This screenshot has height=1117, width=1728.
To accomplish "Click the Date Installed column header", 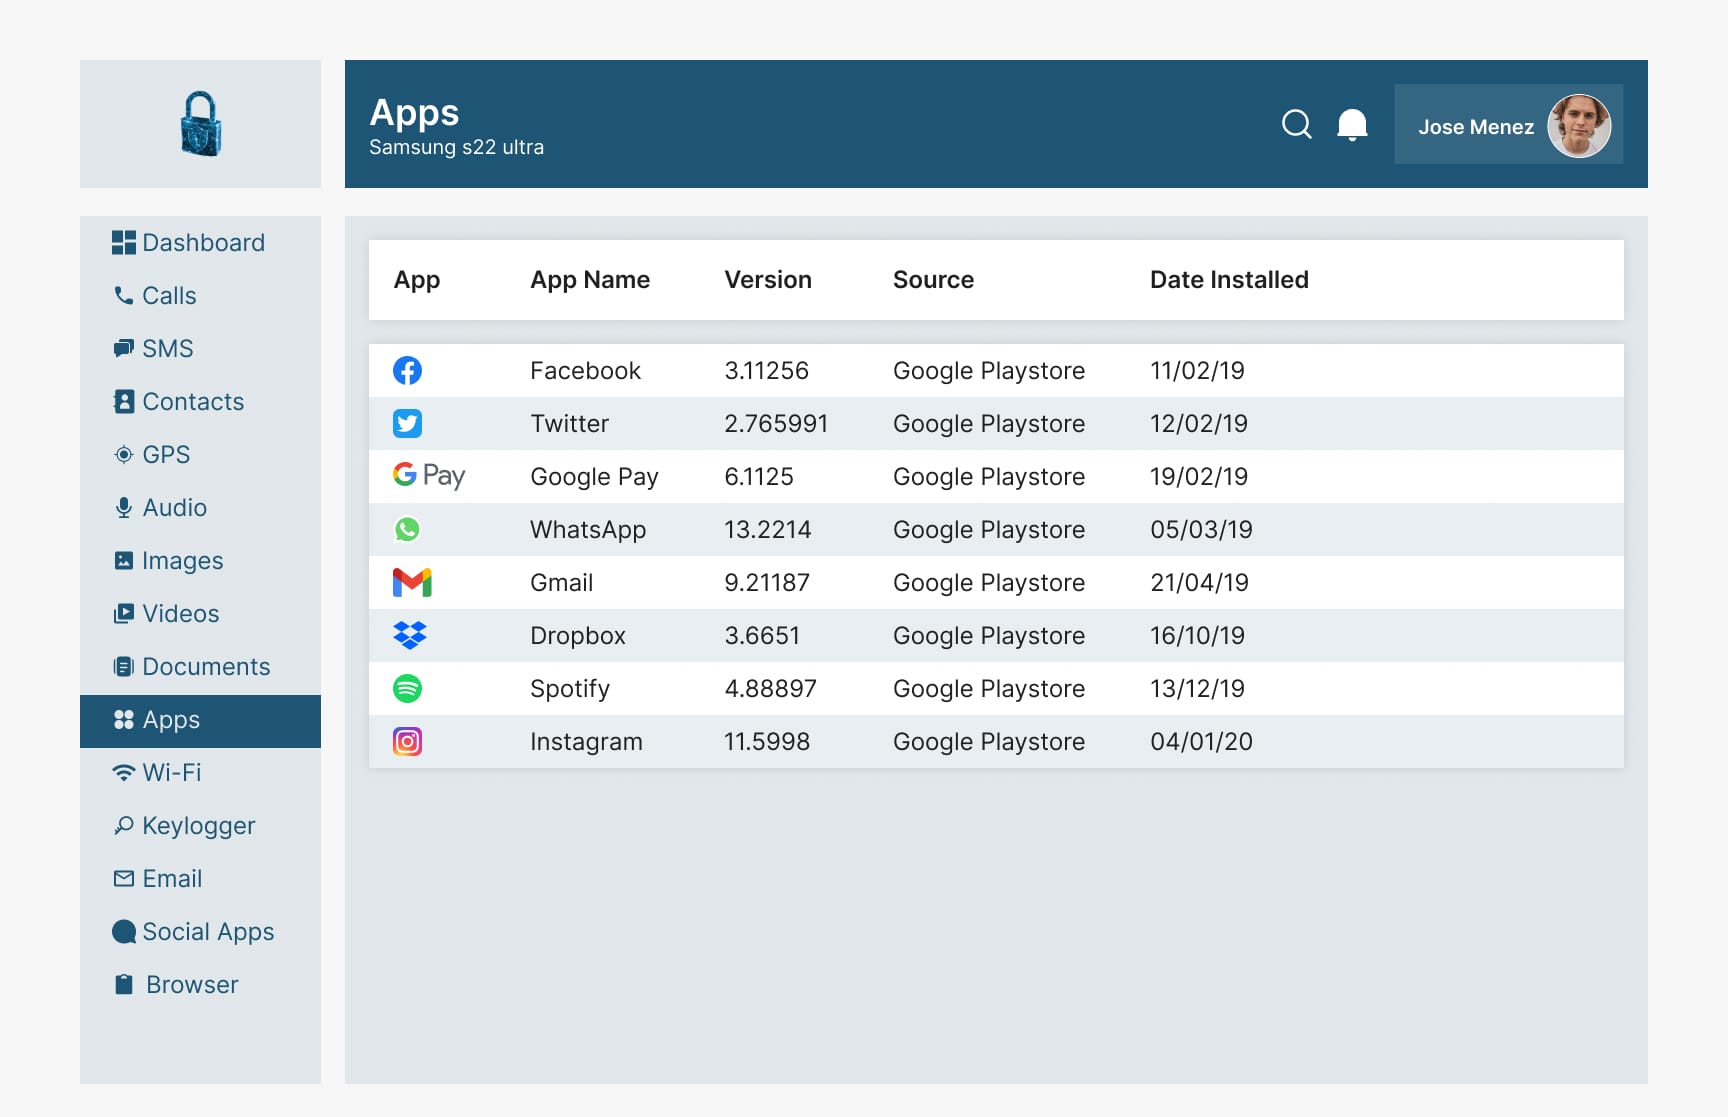I will pyautogui.click(x=1229, y=280).
